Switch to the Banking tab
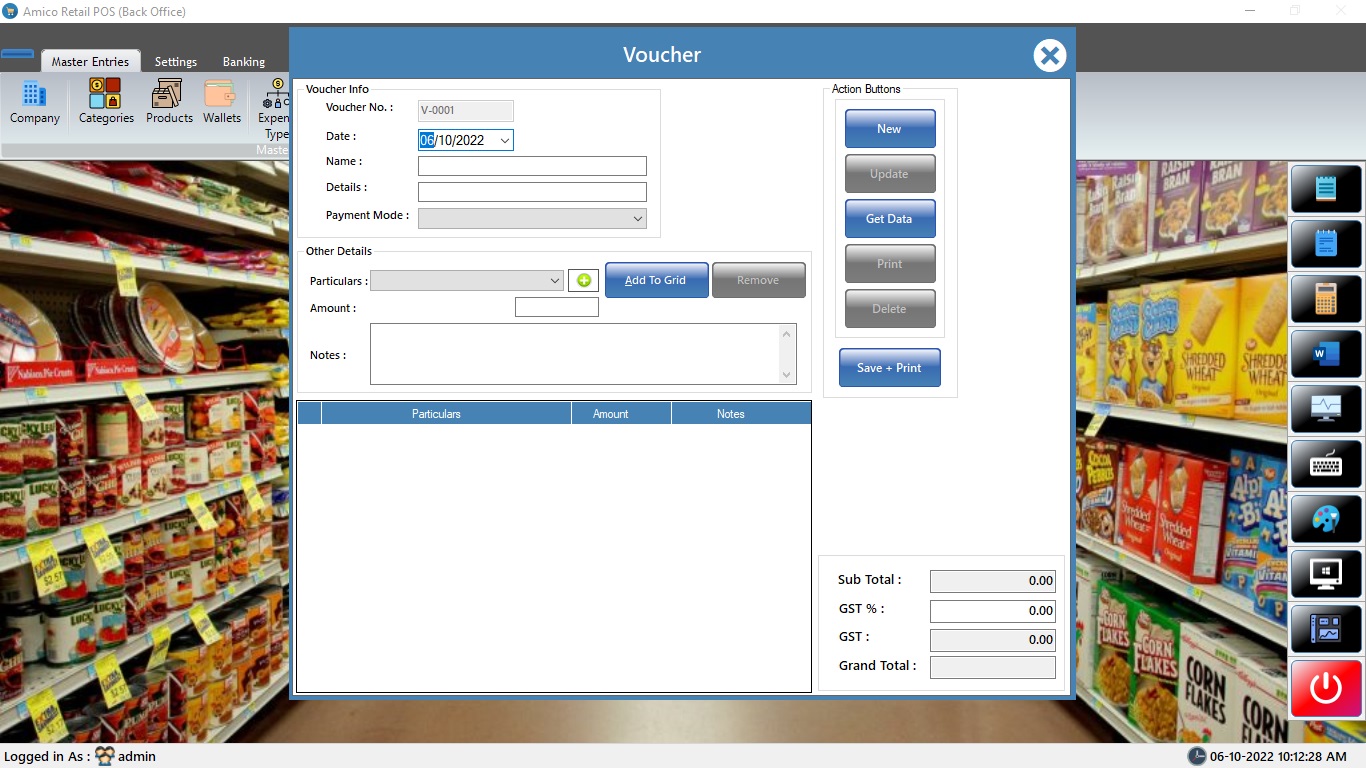1366x768 pixels. tap(244, 62)
